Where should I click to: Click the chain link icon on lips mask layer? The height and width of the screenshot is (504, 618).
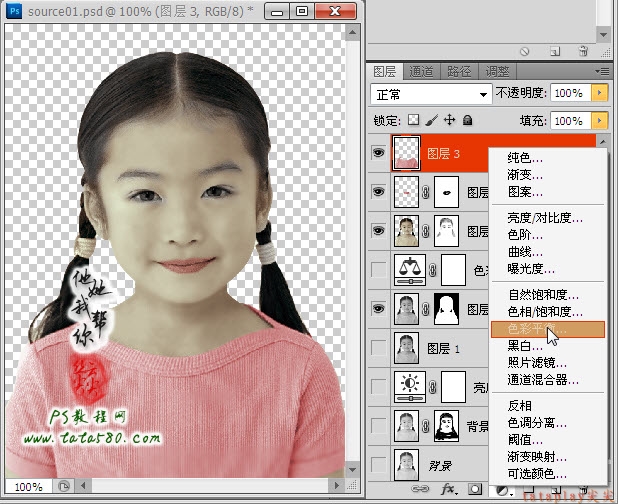point(426,192)
